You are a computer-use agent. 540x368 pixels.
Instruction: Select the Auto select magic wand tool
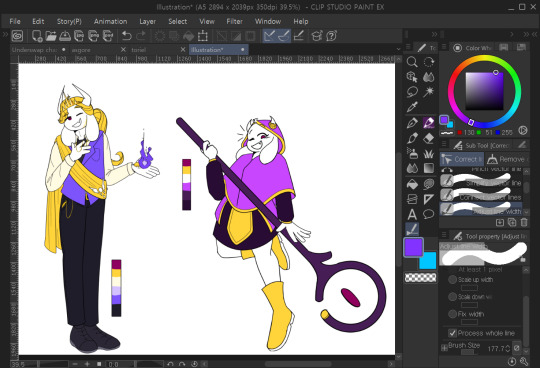tap(428, 92)
